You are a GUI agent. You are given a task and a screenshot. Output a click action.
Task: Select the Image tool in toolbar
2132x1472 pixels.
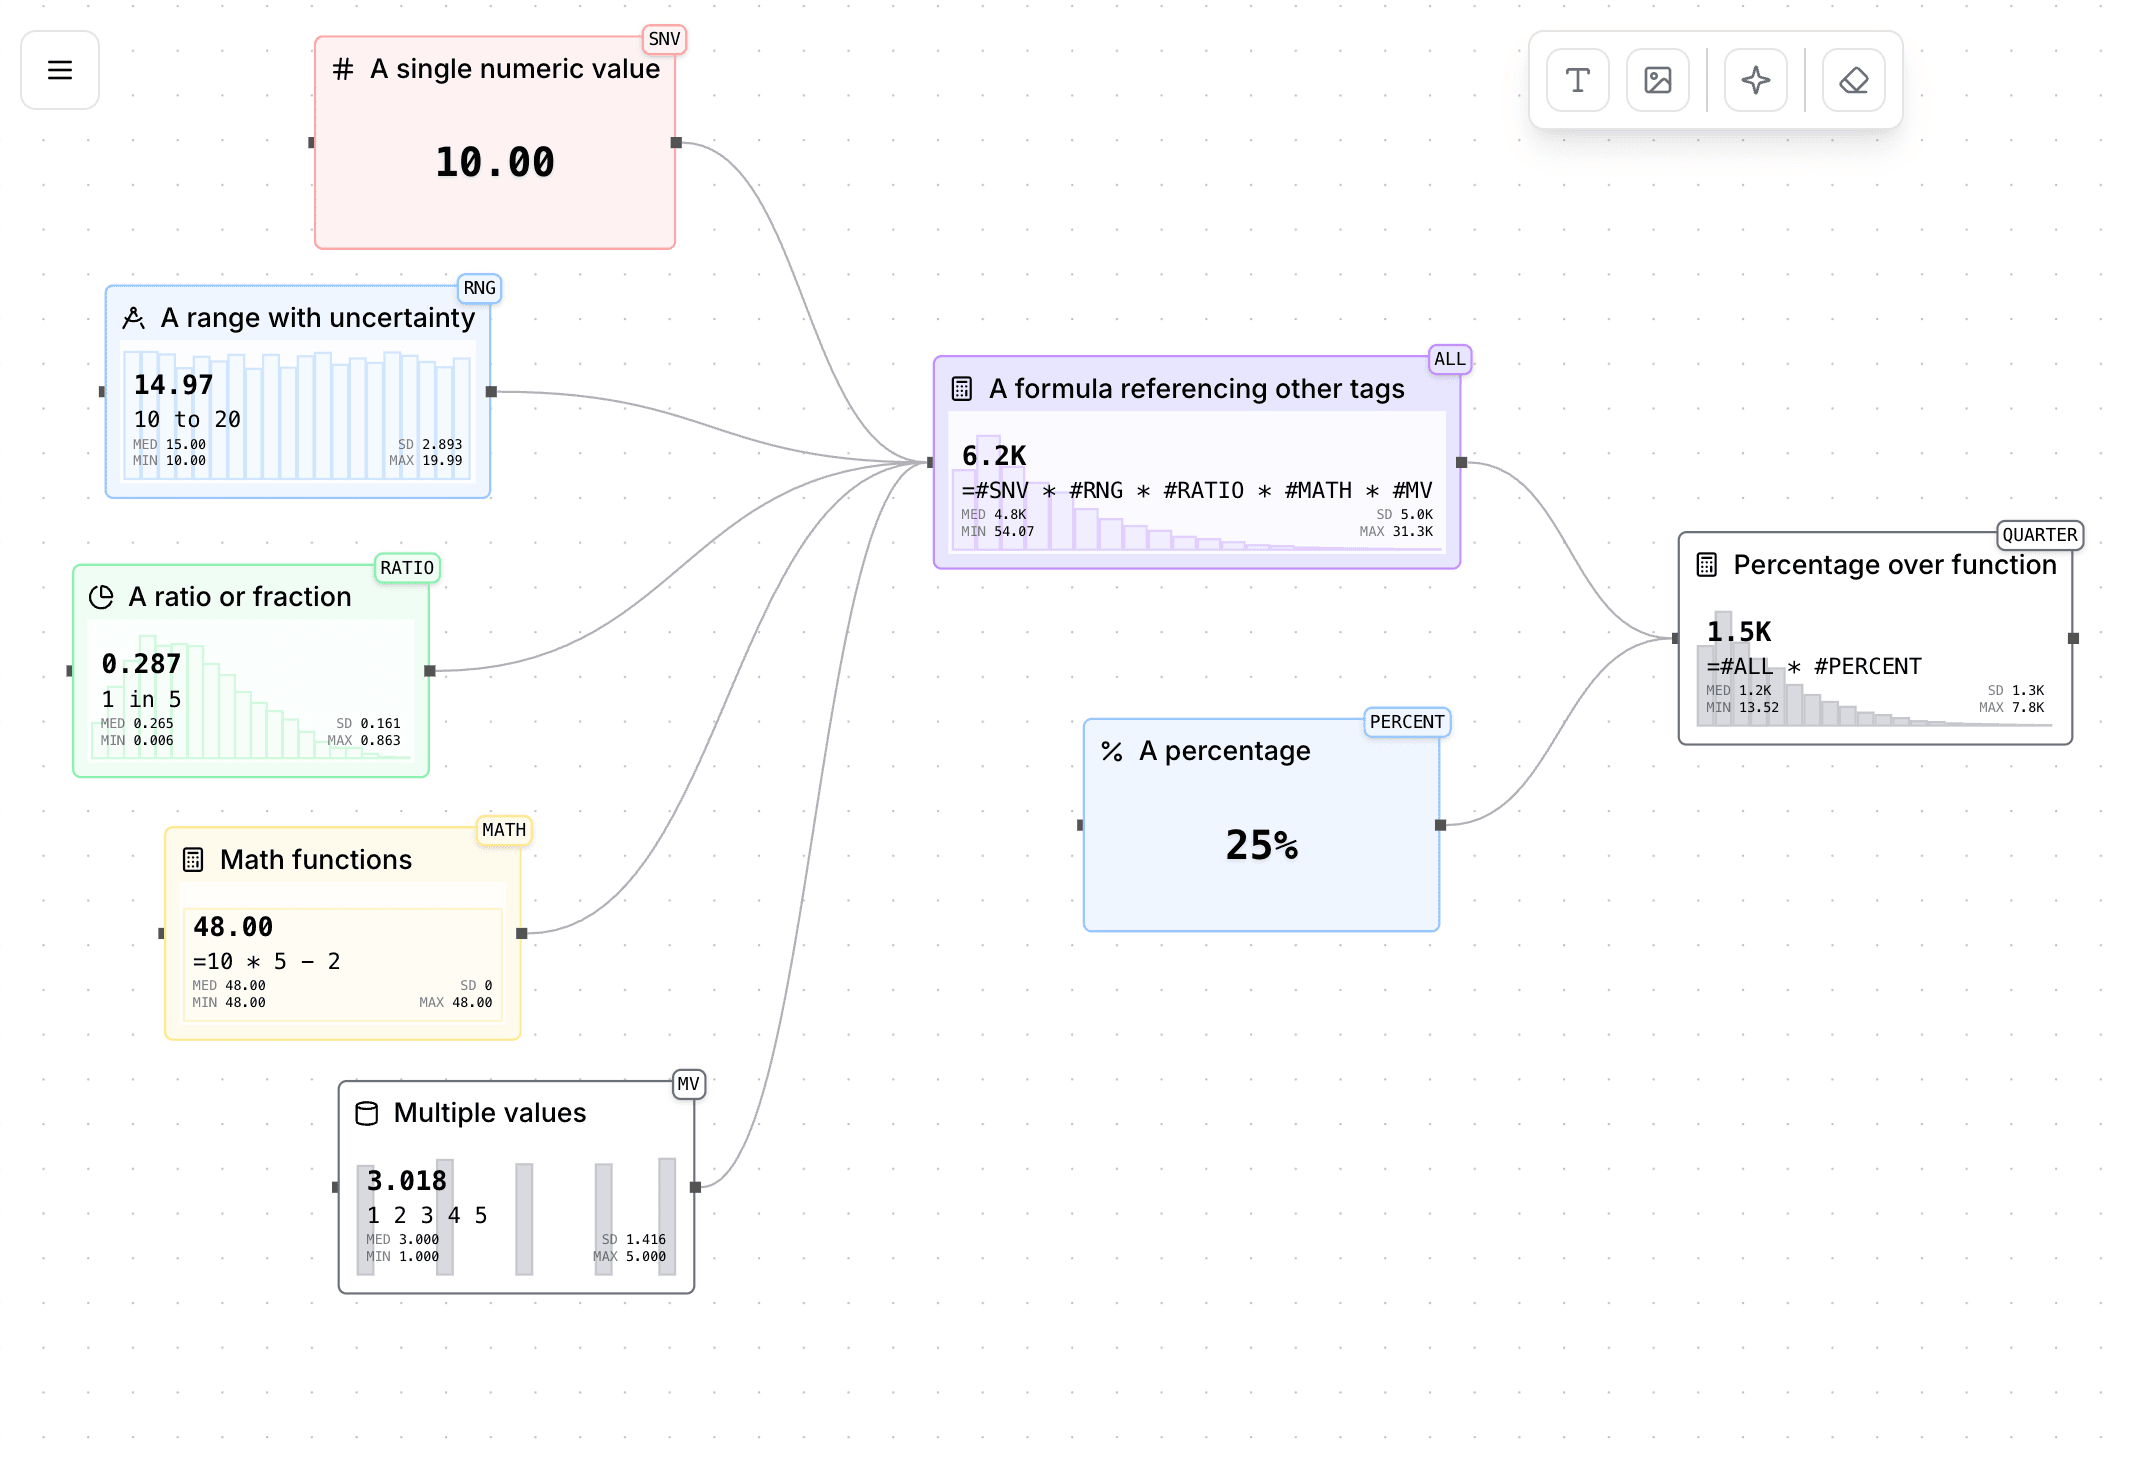(x=1657, y=80)
